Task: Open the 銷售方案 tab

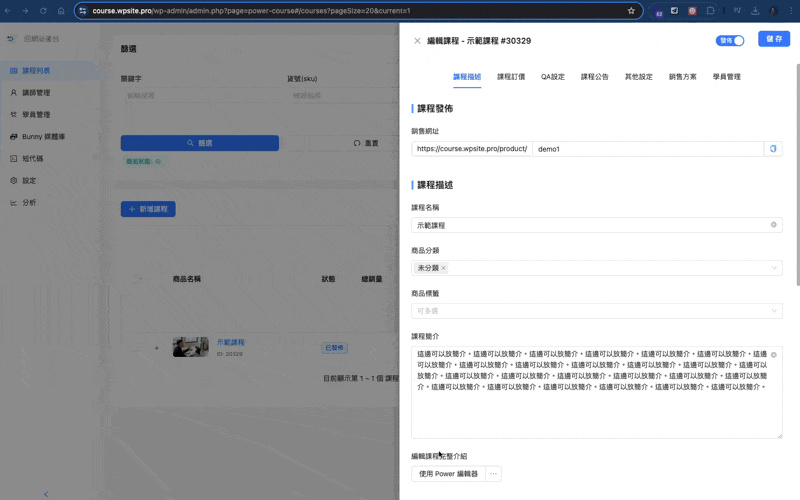Action: [683, 76]
